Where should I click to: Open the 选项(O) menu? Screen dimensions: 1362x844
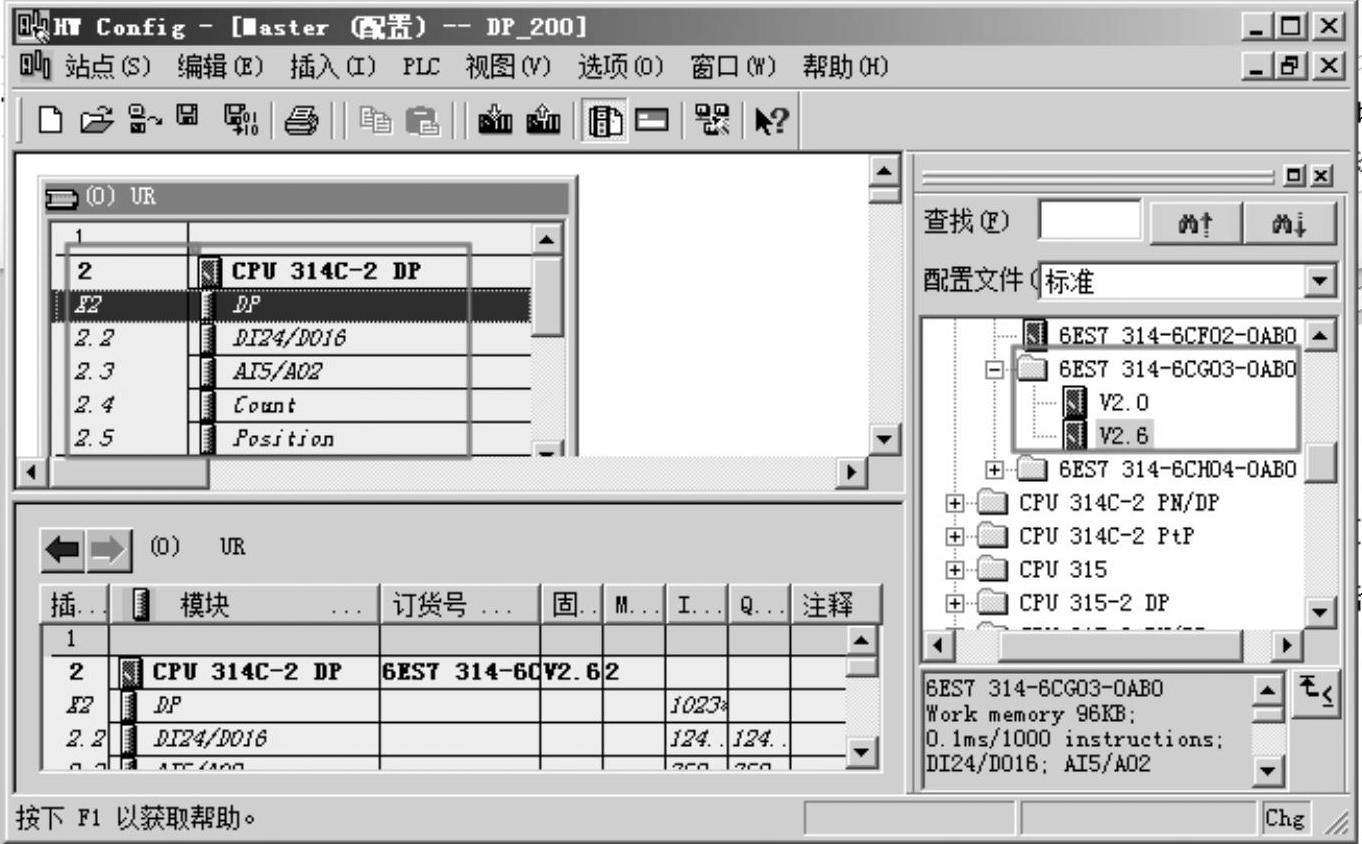pyautogui.click(x=621, y=68)
